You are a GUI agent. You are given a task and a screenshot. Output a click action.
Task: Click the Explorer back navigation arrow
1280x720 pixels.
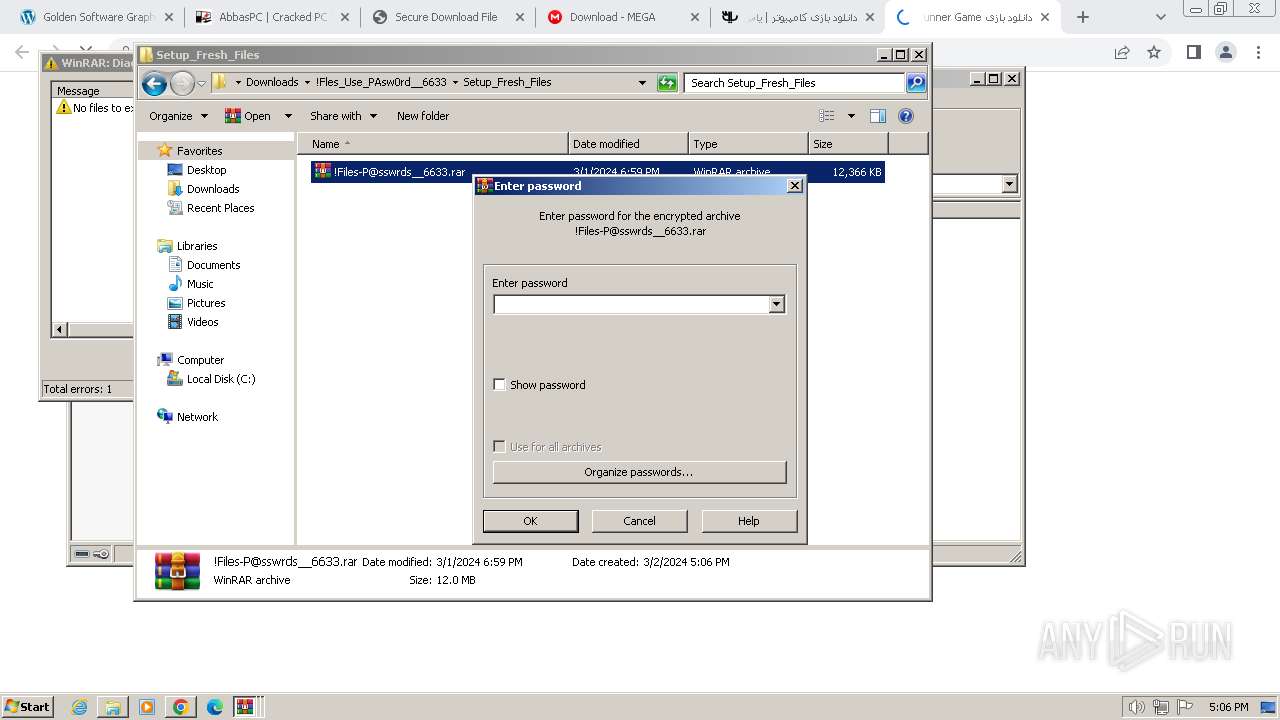point(154,83)
